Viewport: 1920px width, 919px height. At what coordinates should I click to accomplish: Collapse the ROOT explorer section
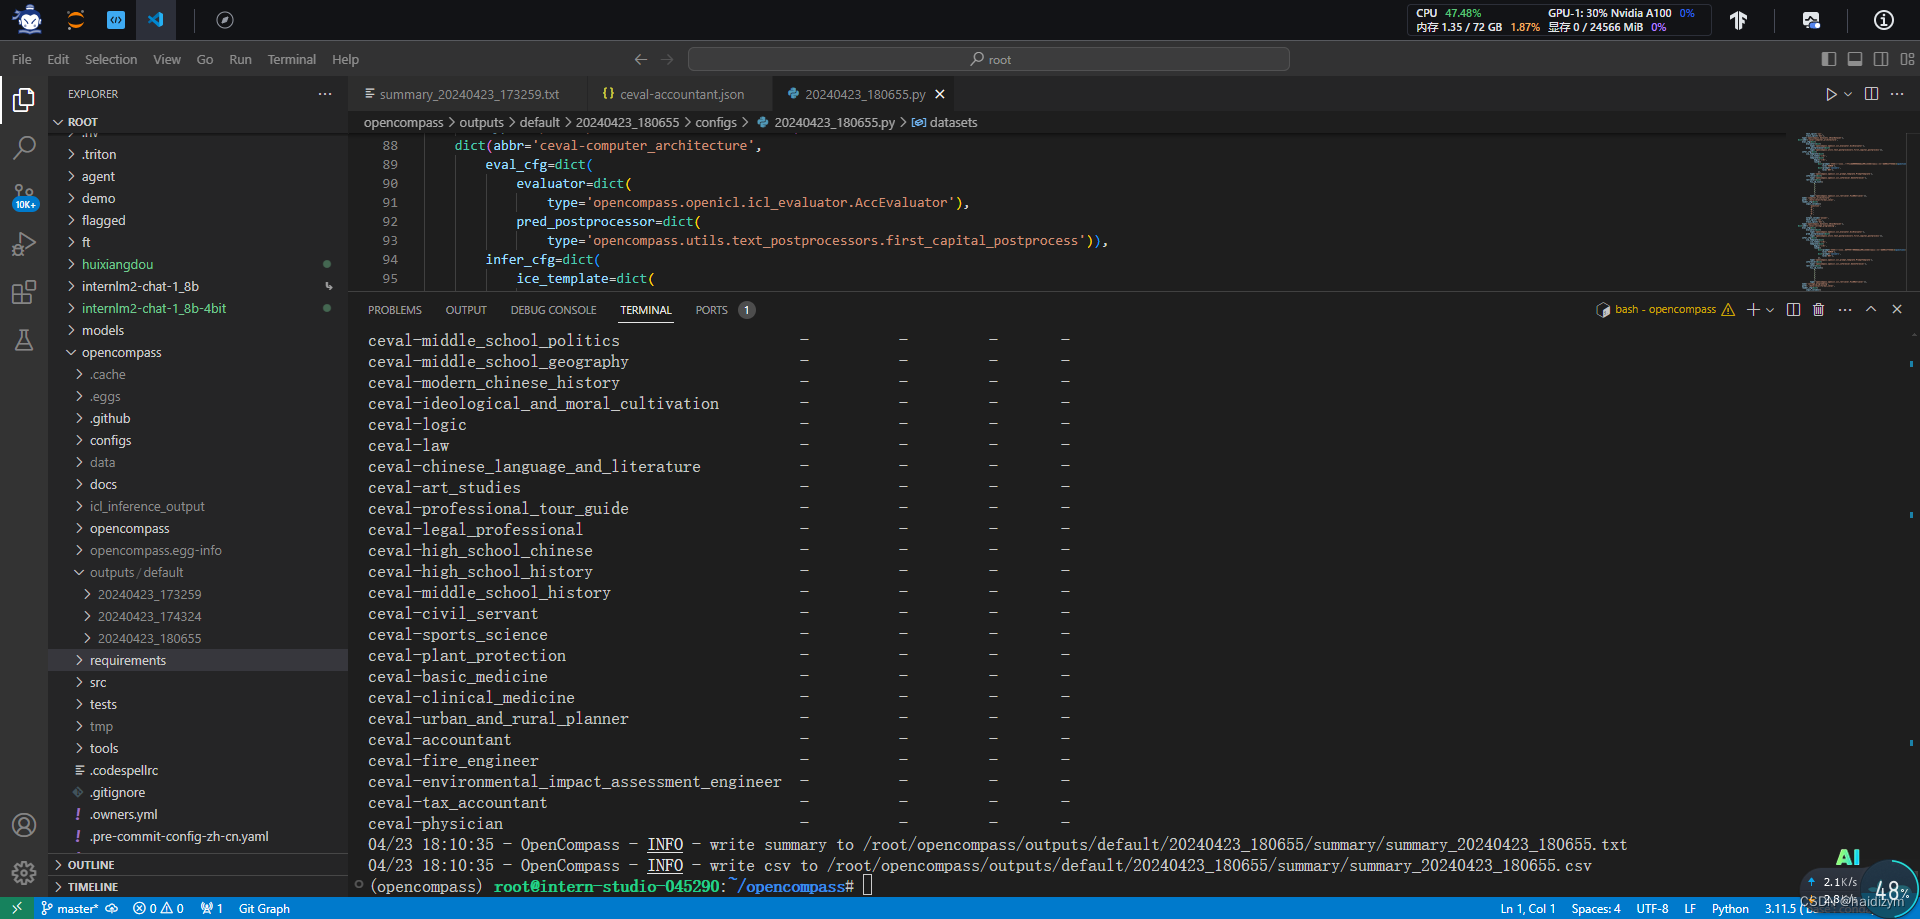83,122
